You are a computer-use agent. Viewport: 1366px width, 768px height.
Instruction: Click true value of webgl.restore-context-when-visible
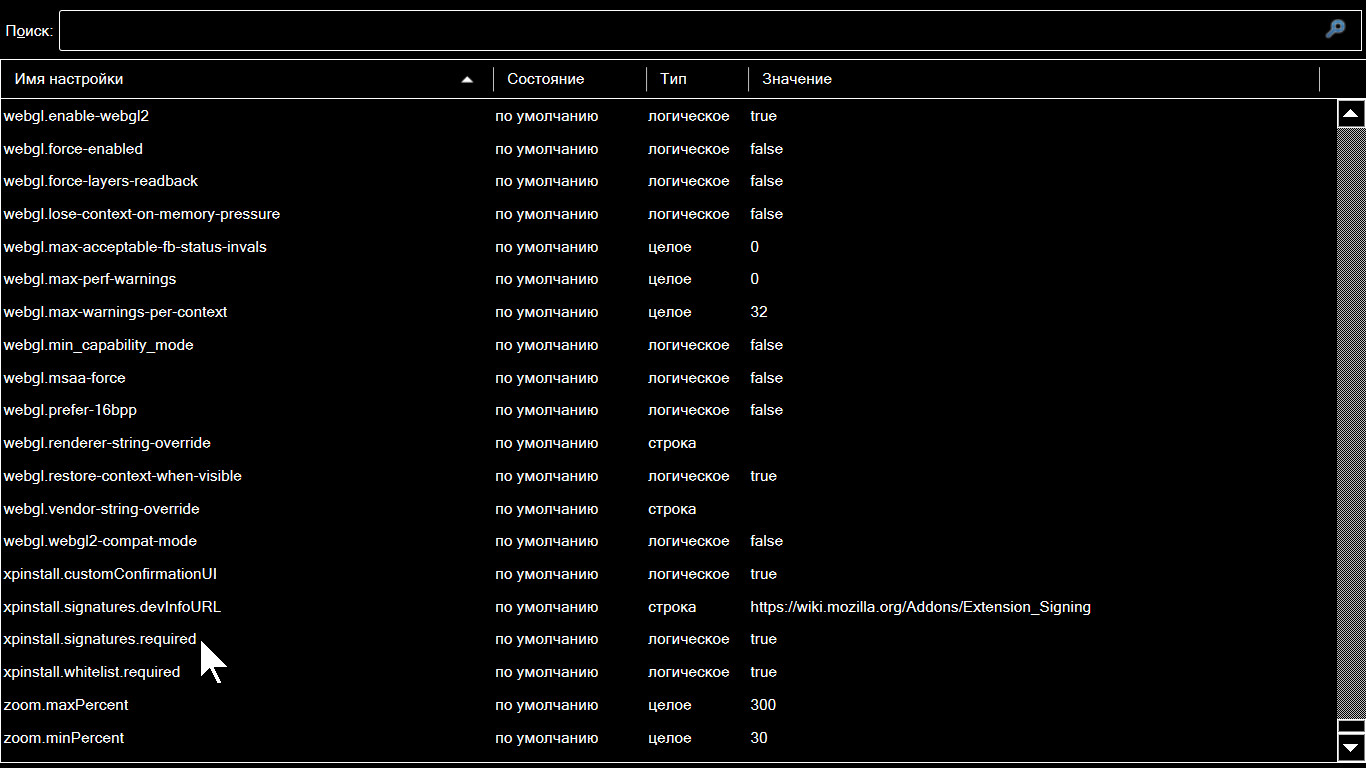coord(763,476)
